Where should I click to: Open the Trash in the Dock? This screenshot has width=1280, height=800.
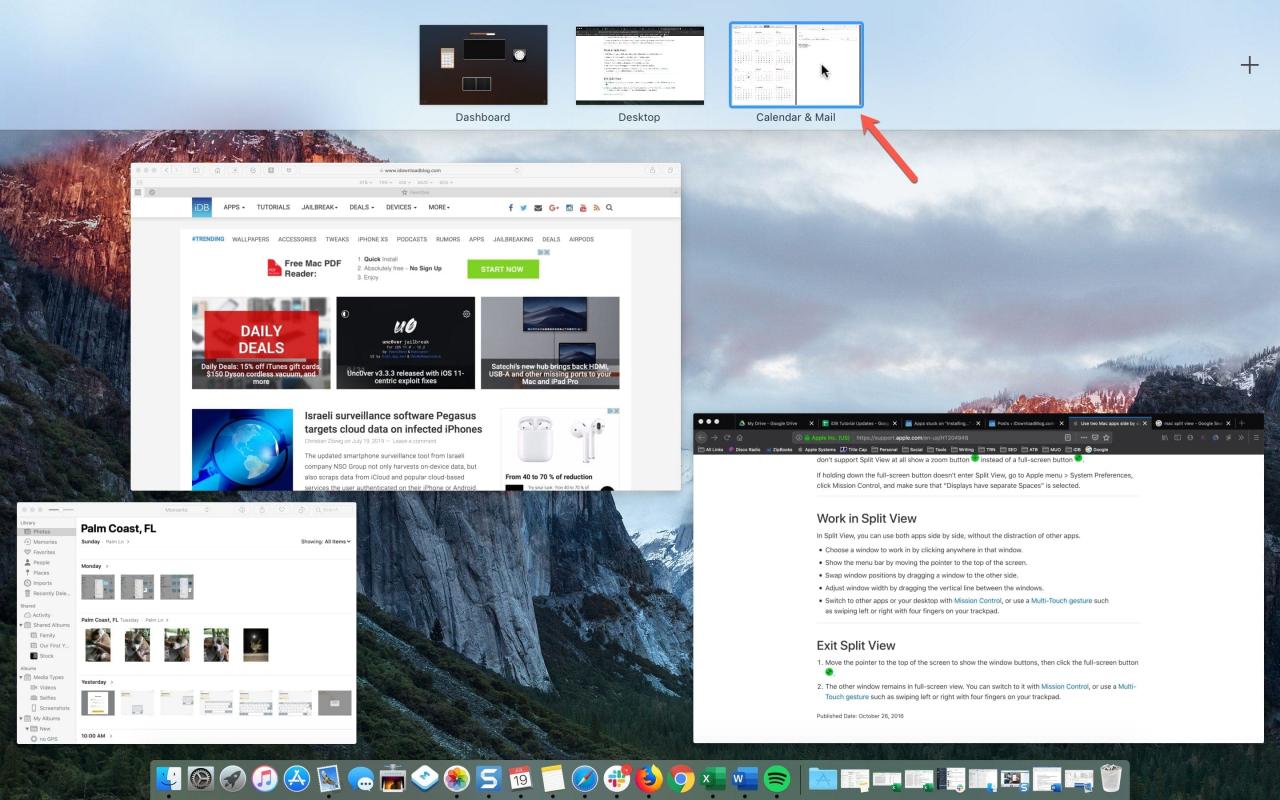point(1111,779)
